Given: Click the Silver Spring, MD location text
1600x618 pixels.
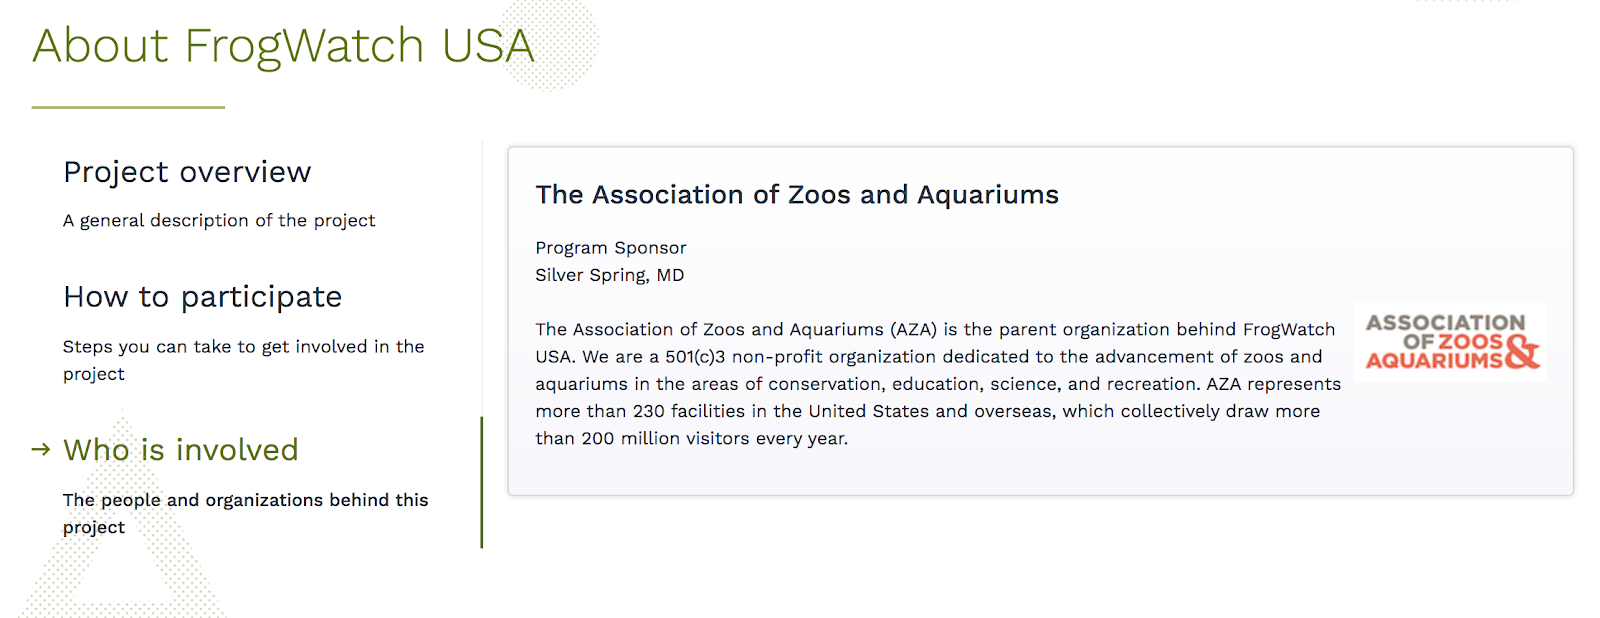Looking at the screenshot, I should pyautogui.click(x=609, y=275).
